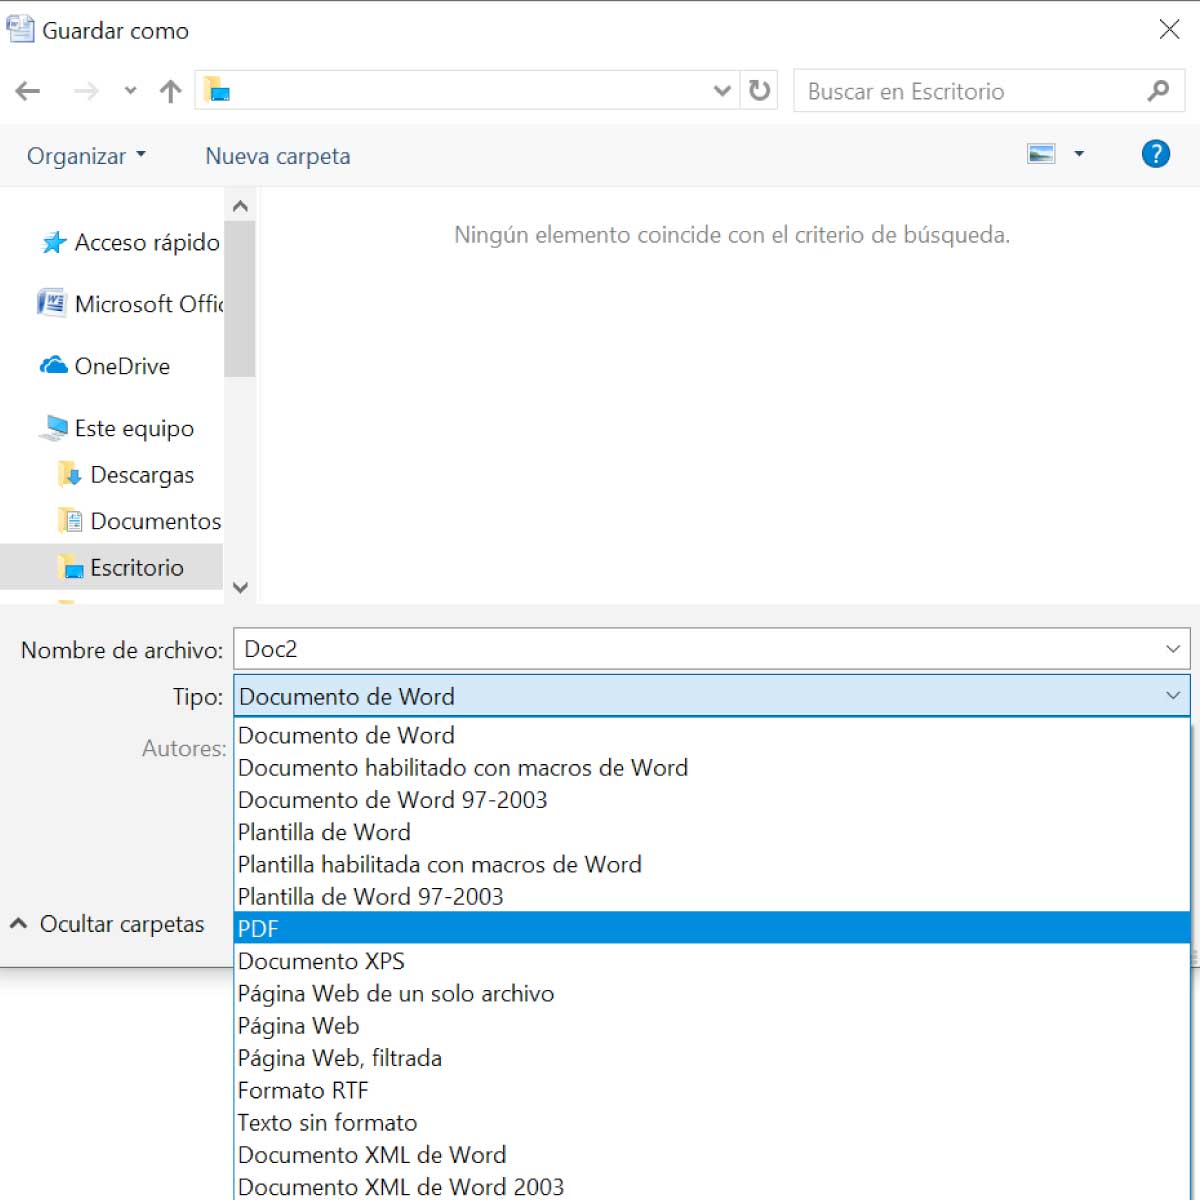Click the Microsoft Office Word icon
1200x1200 pixels.
click(x=52, y=302)
